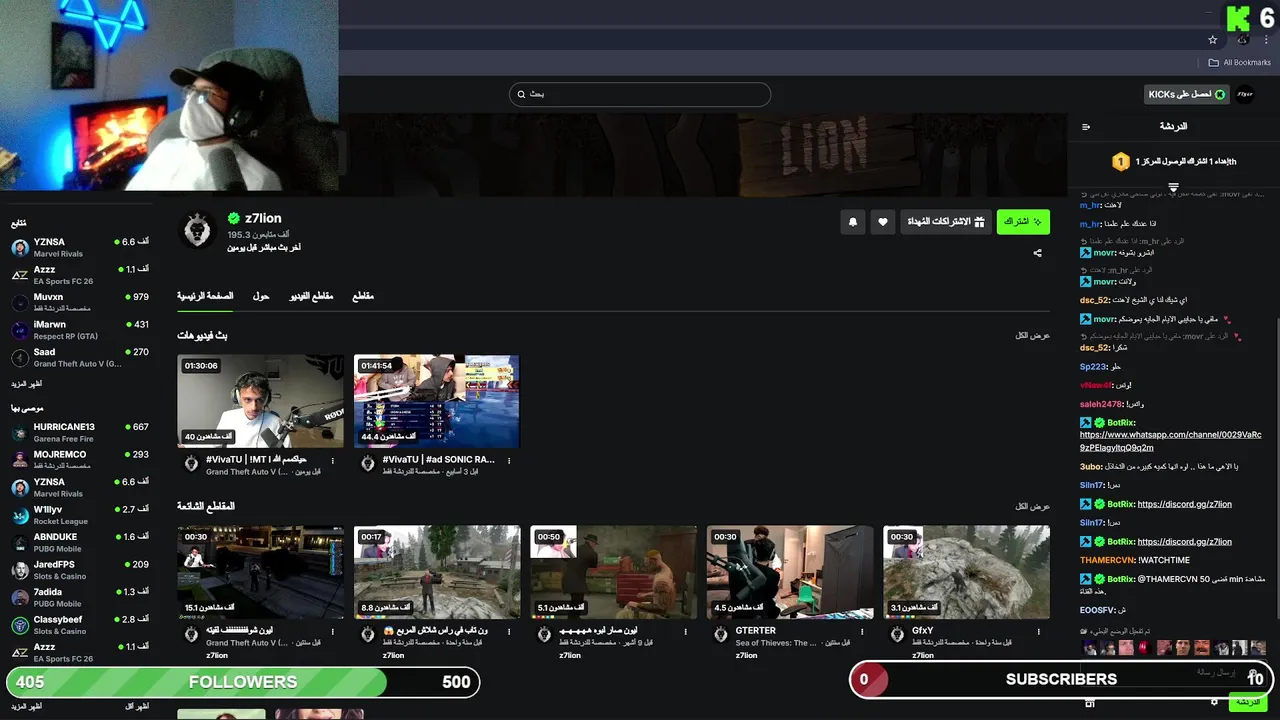Viewport: 1280px width, 720px height.
Task: Open iMarwn channel avatar in sidebar
Action: click(20, 330)
